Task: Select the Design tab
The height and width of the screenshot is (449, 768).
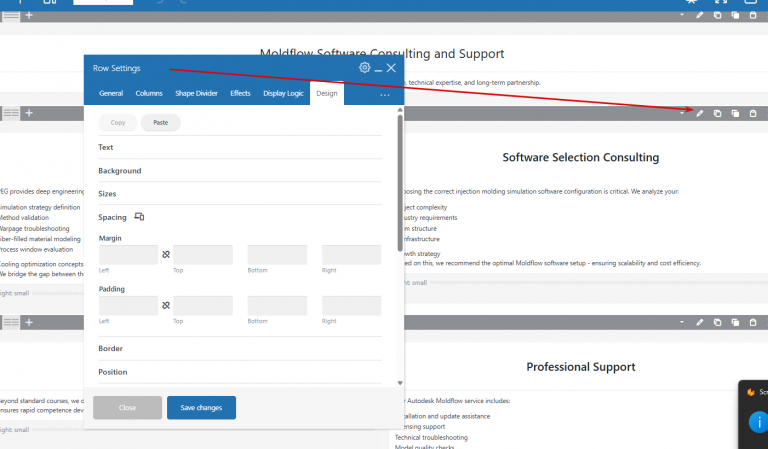Action: pos(327,93)
